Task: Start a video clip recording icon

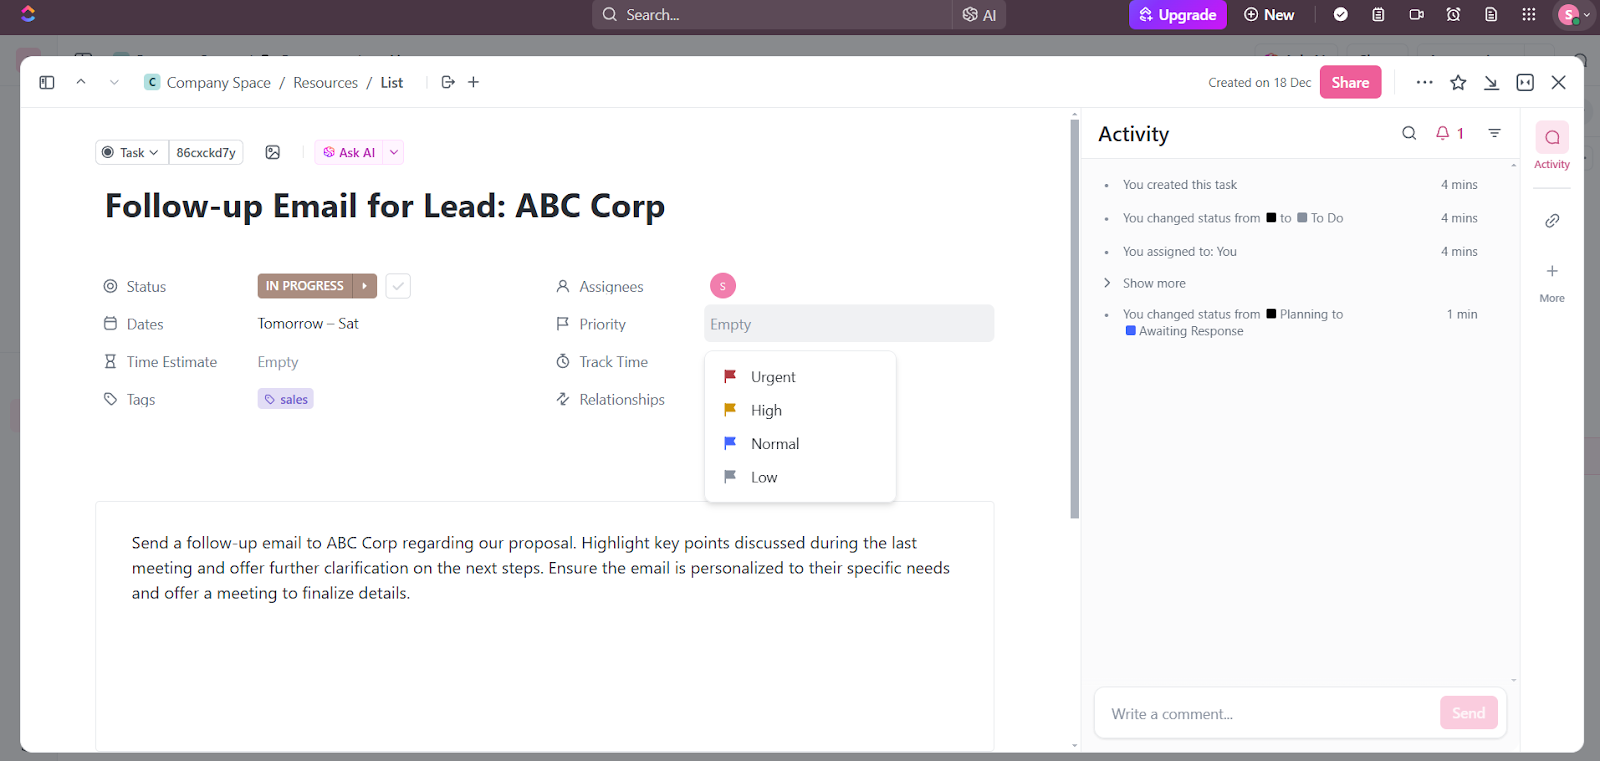Action: click(1416, 15)
